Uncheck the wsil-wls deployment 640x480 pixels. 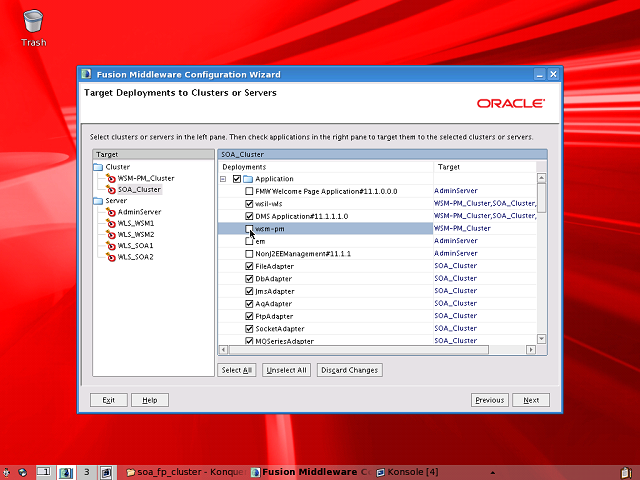point(249,204)
